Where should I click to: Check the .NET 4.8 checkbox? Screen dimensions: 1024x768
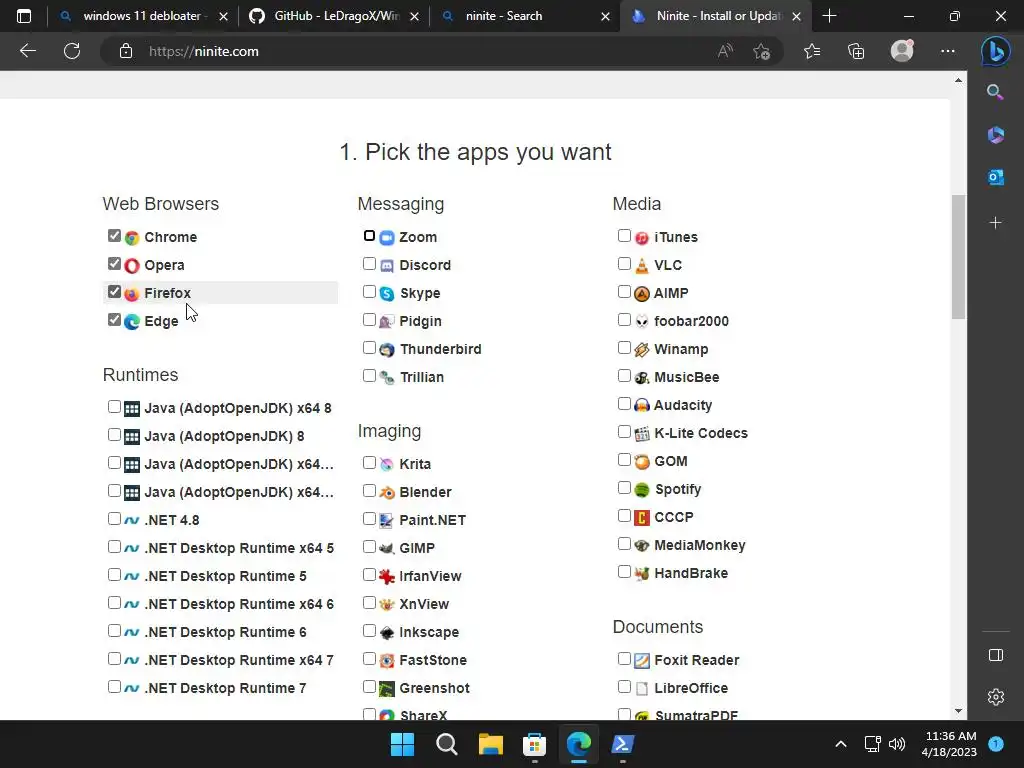pos(114,519)
